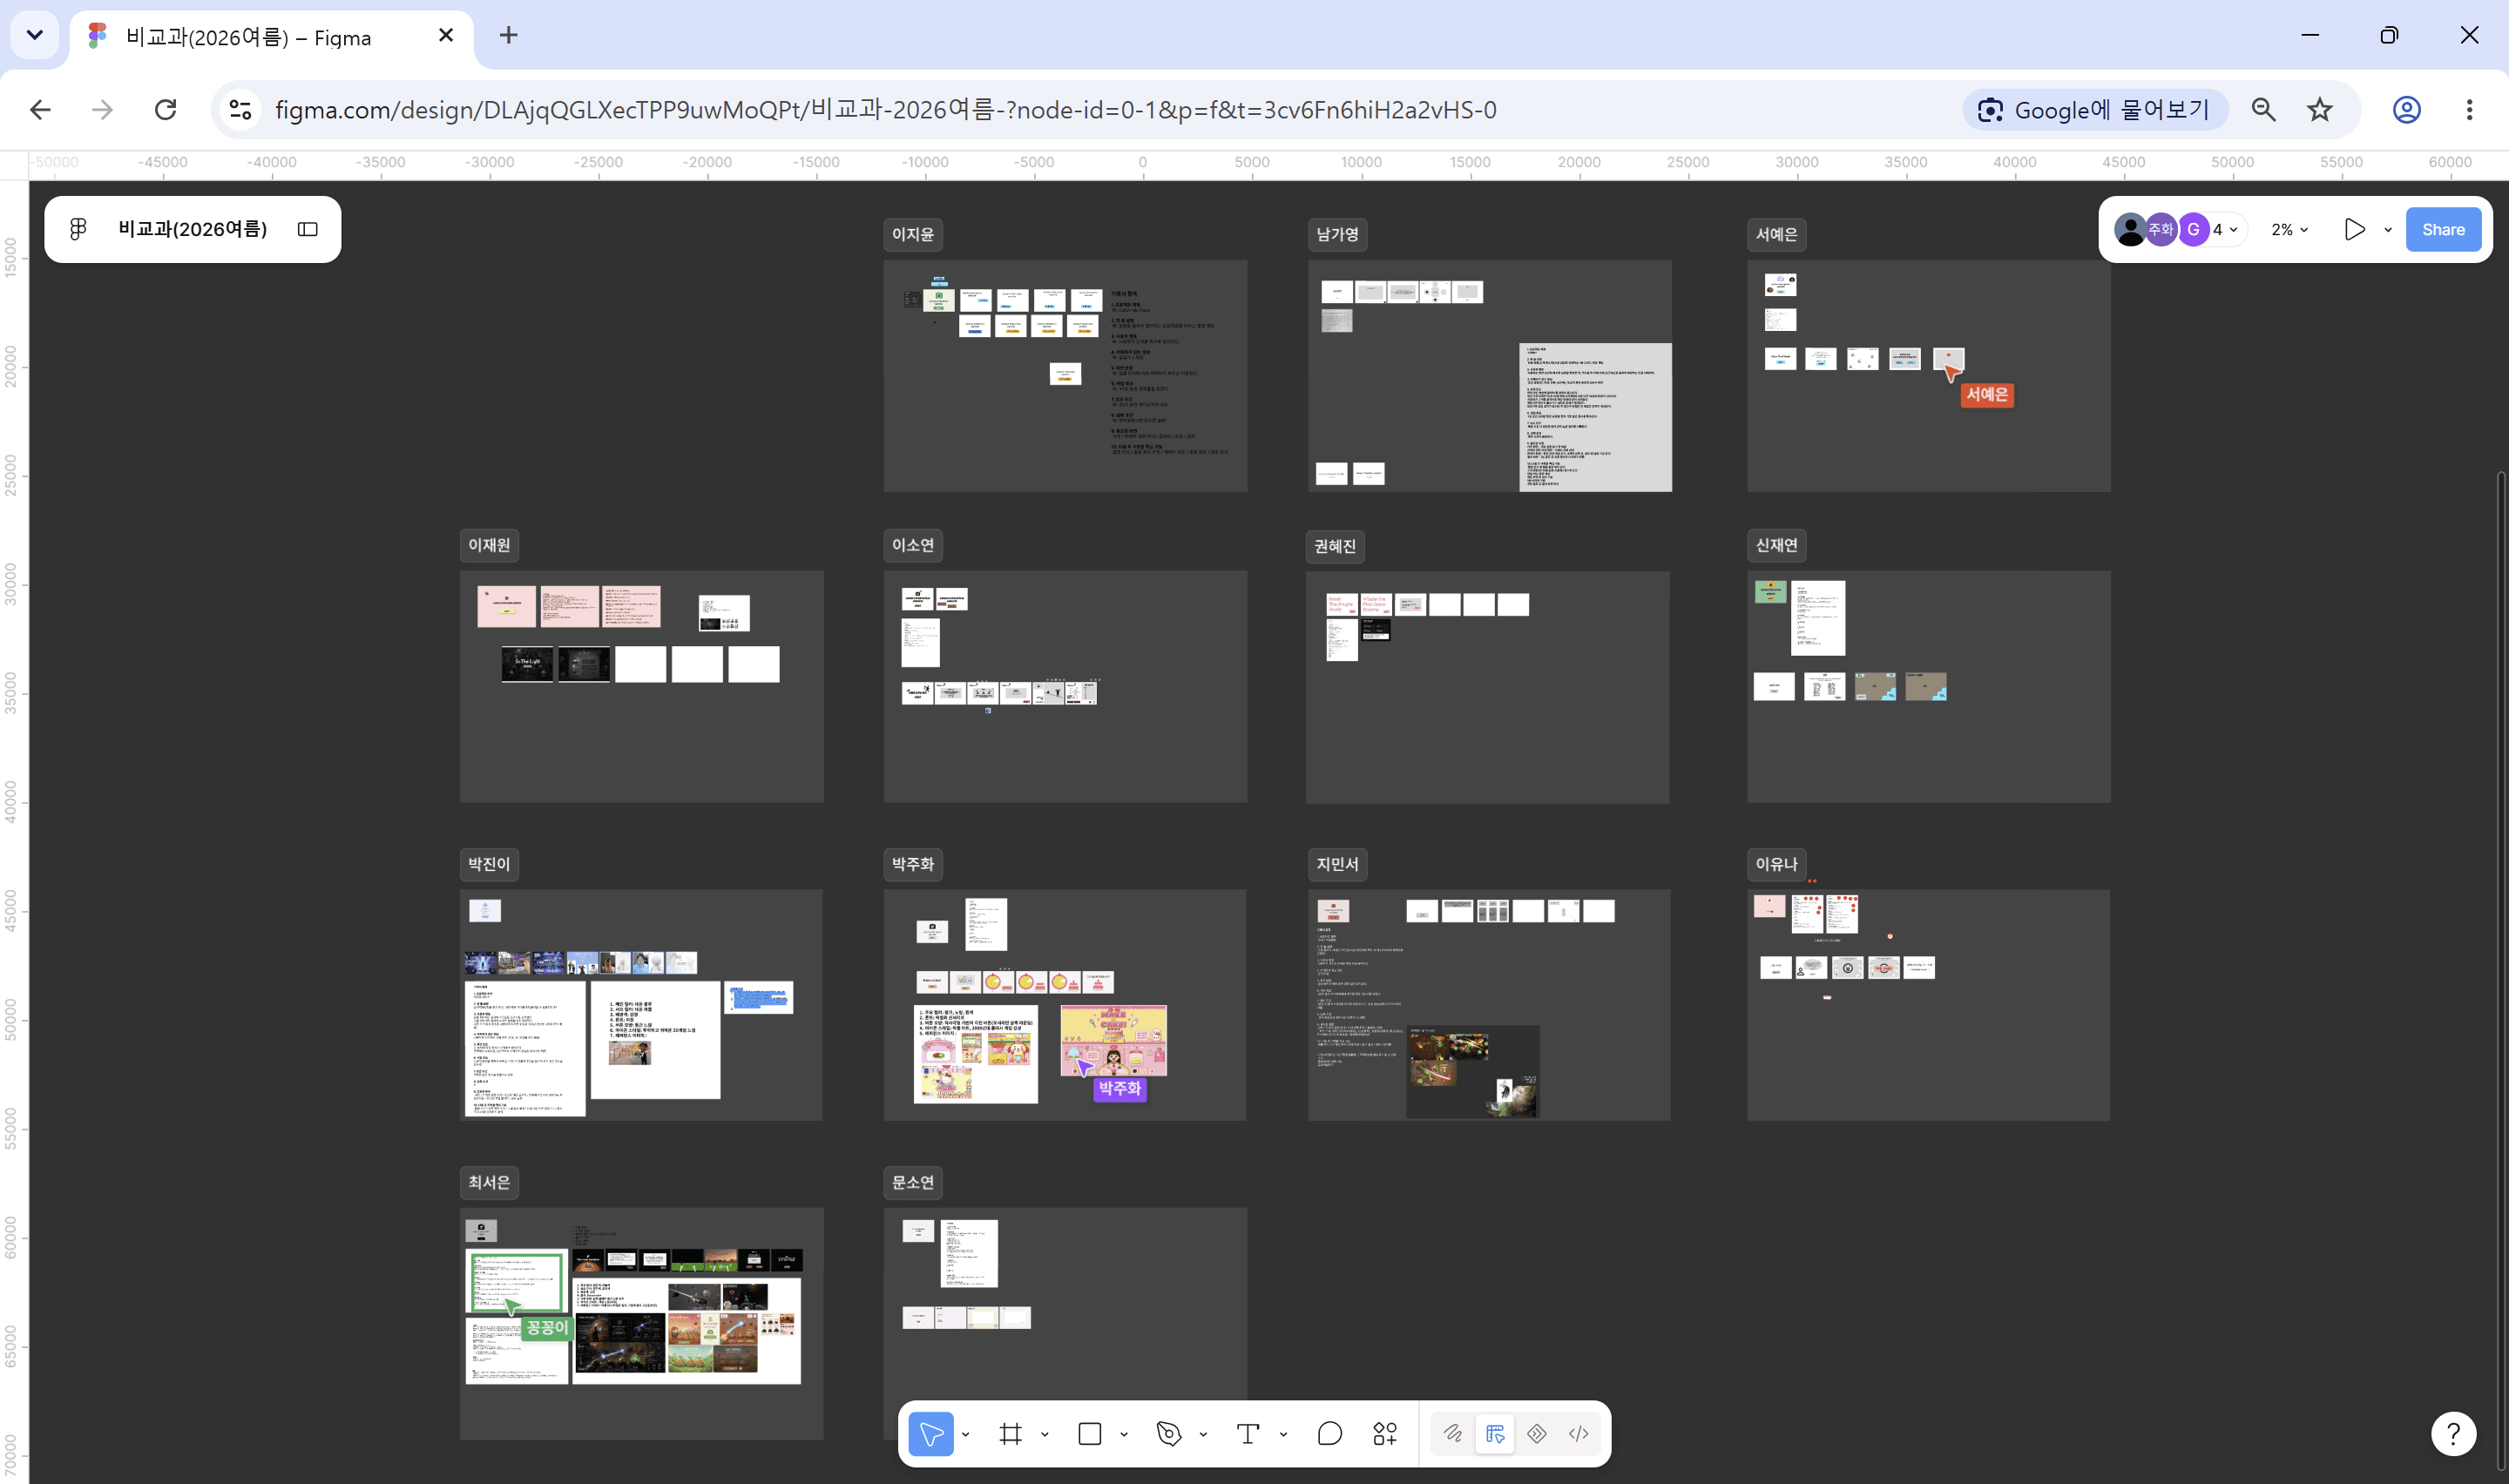
Task: Select the 서예은 frame label
Action: point(1776,234)
